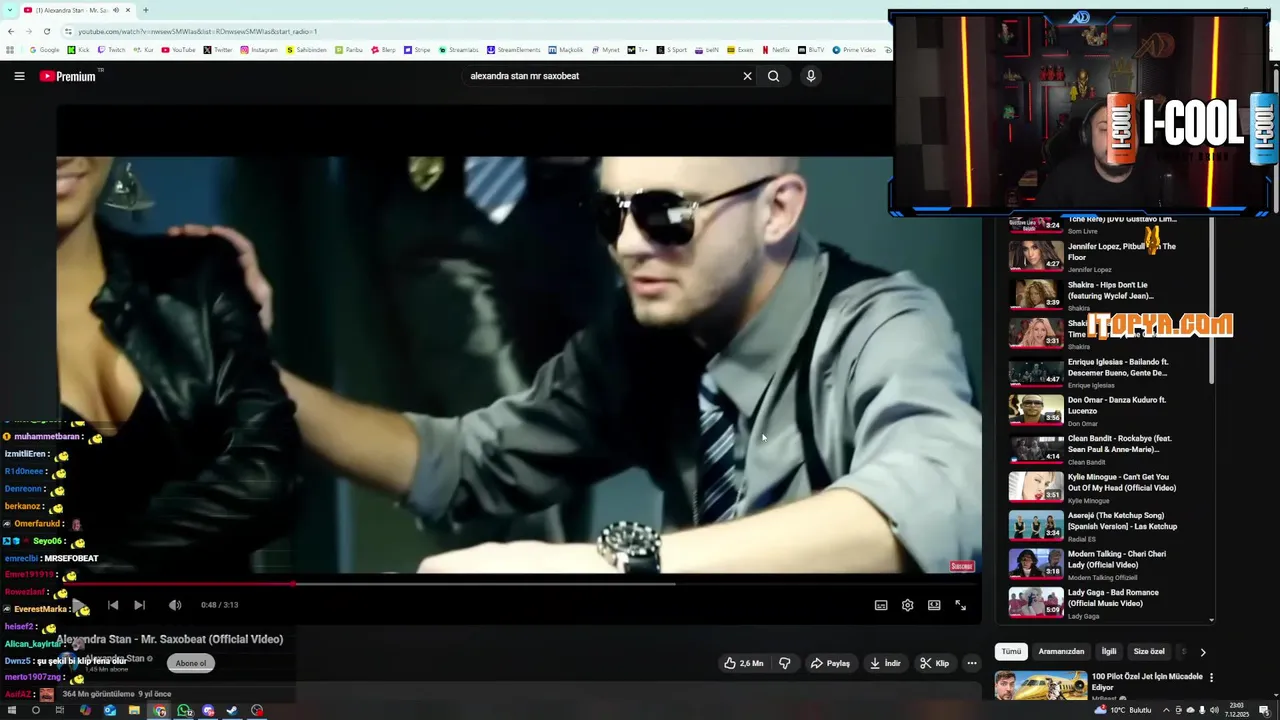Play the previous video in the player
This screenshot has width=1280, height=720.
coord(113,605)
